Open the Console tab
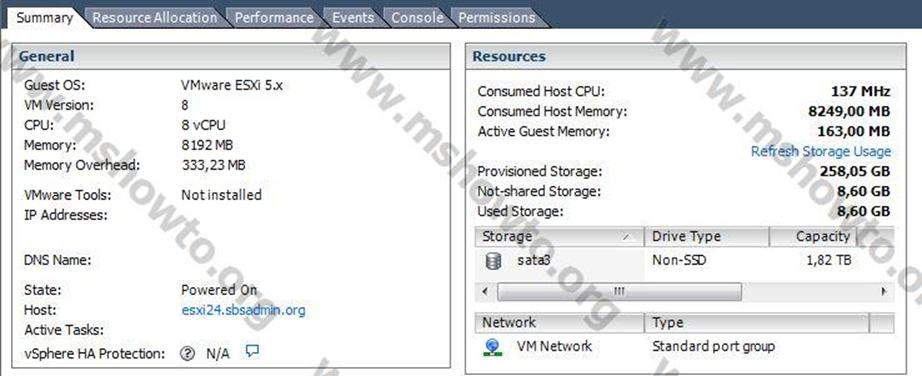The image size is (922, 376). (x=417, y=18)
